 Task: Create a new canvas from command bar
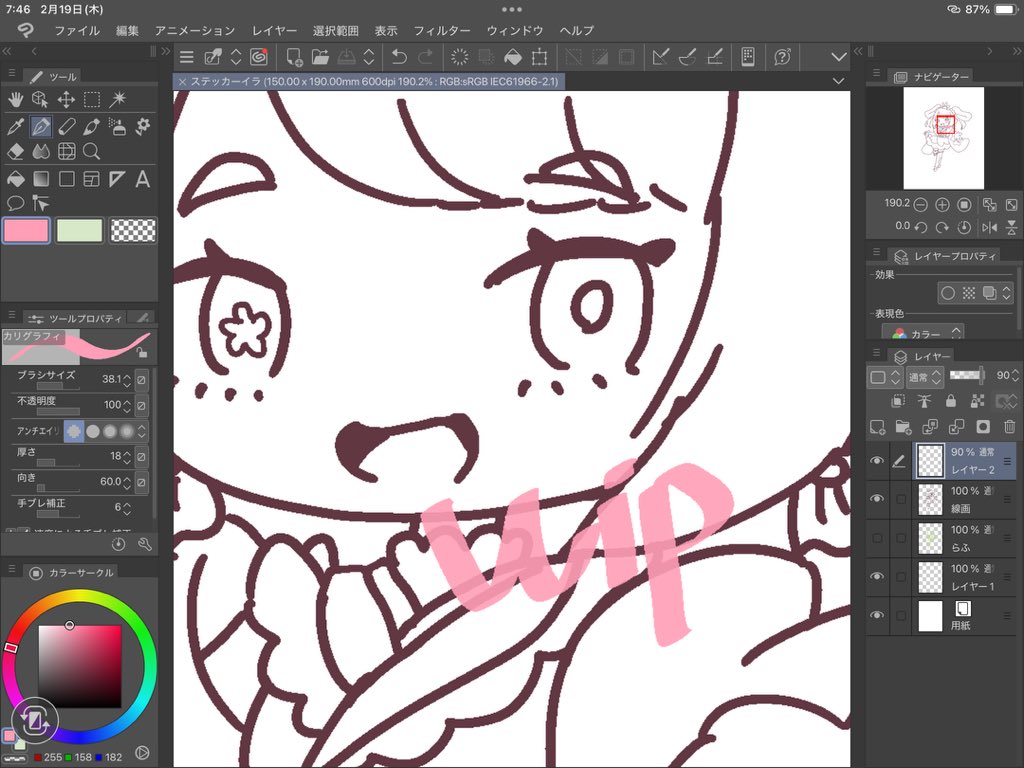tap(294, 57)
